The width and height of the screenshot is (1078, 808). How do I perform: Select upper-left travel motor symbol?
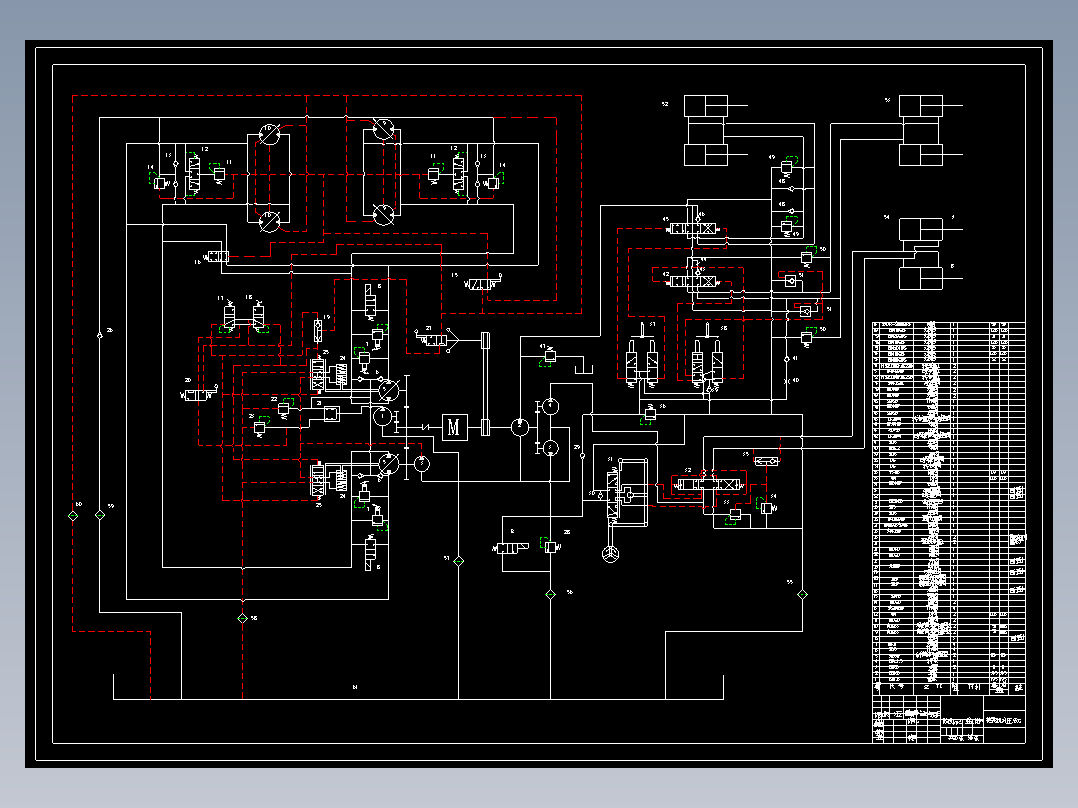pos(270,134)
